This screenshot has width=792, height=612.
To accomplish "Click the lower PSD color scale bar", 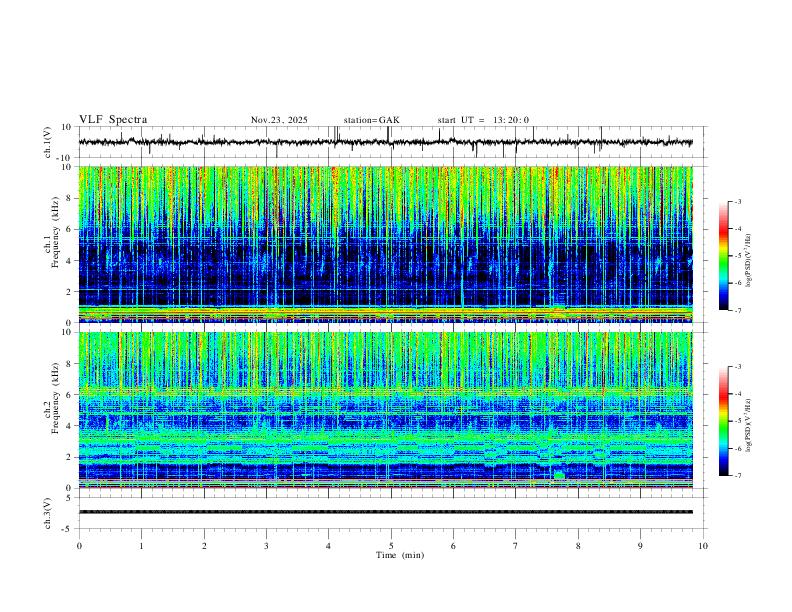I will pos(723,421).
